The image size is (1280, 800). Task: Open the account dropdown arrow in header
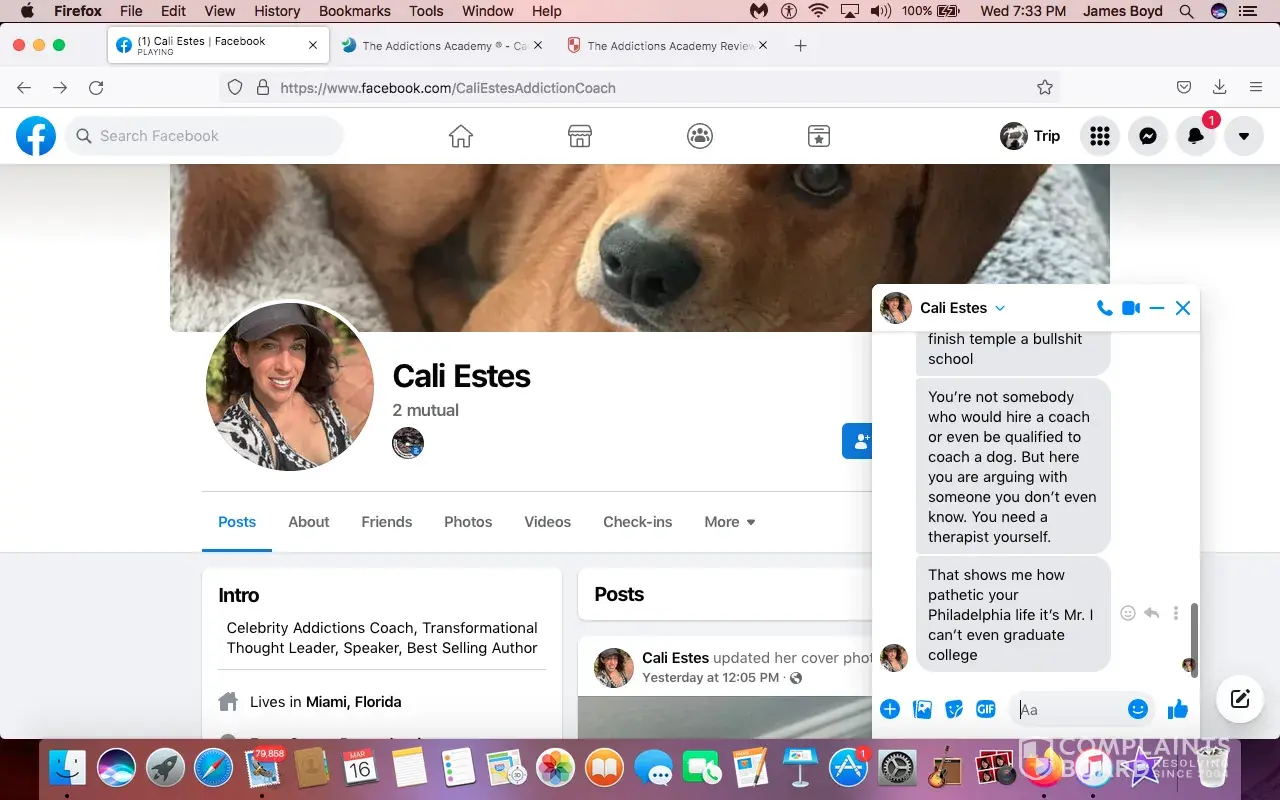click(1244, 136)
